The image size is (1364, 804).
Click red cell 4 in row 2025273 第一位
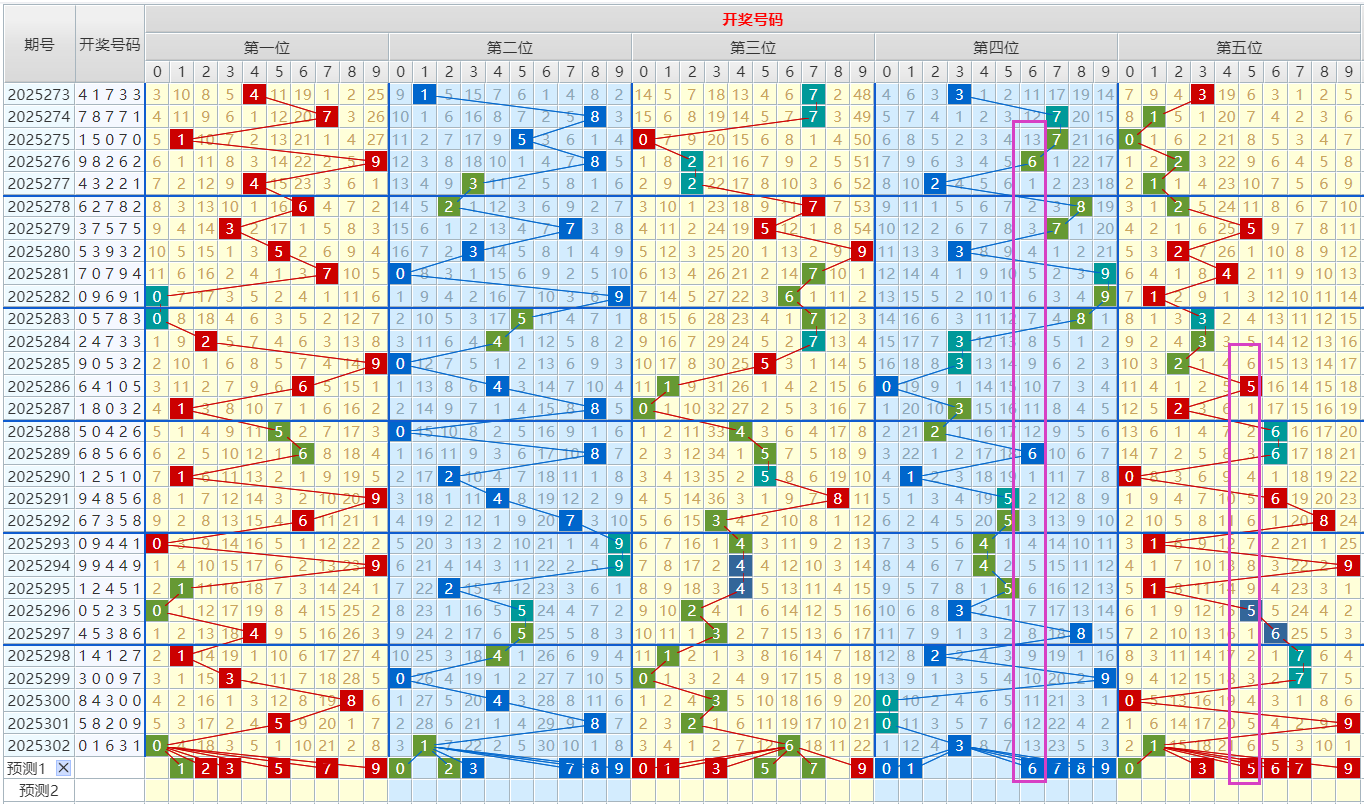(x=254, y=94)
